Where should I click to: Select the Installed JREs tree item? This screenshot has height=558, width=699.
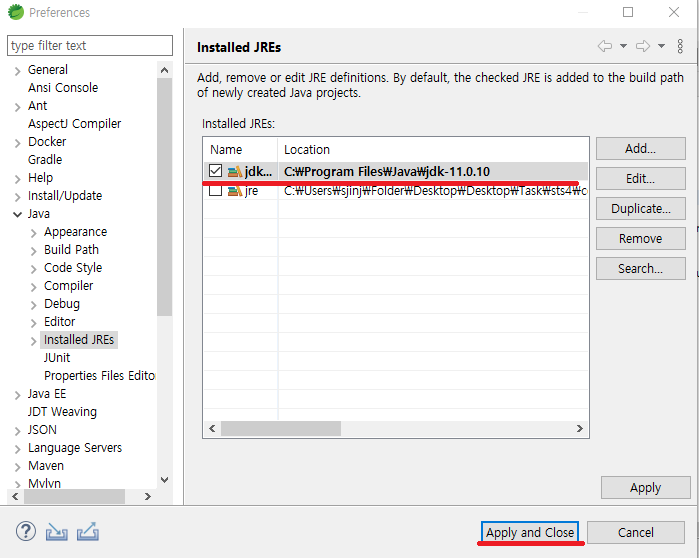pos(79,340)
